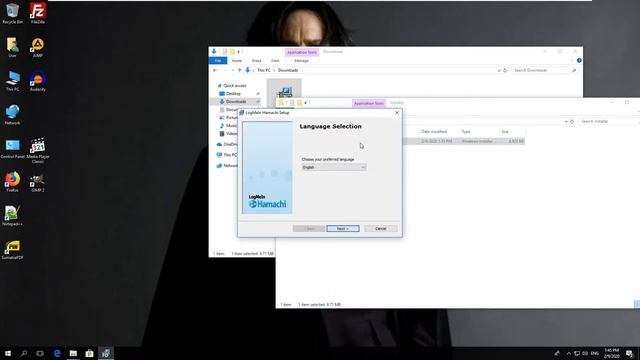
Task: Switch to Manage ribbon tab in Downloads
Action: coord(302,60)
